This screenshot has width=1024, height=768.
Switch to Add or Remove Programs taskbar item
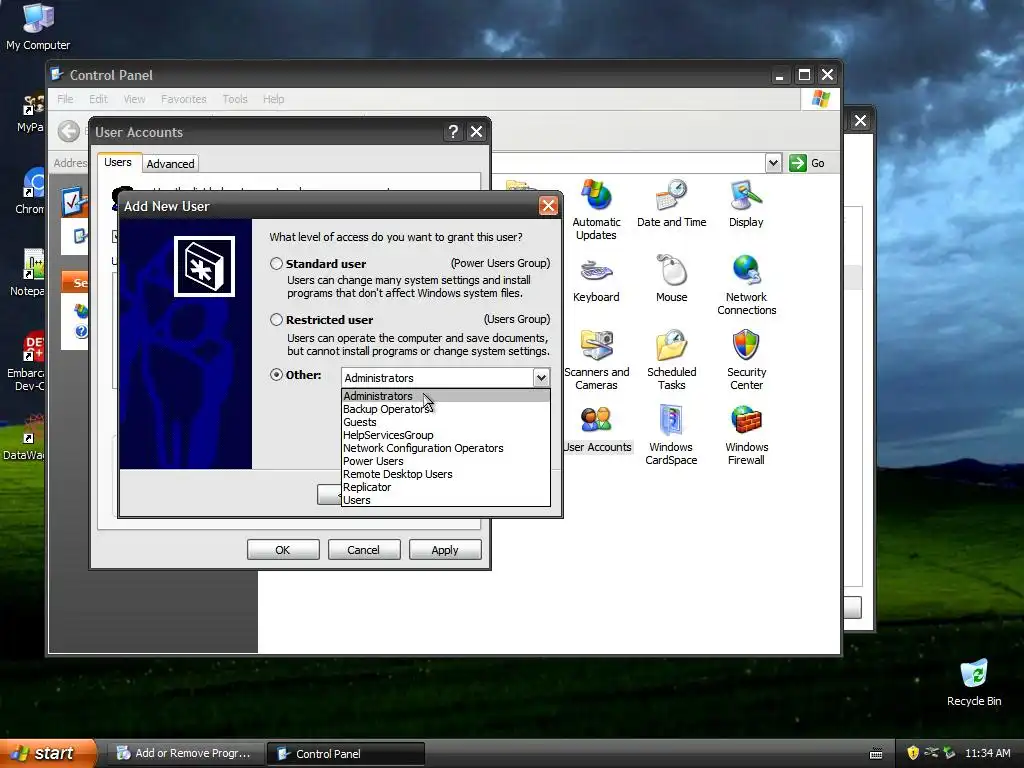coord(185,753)
